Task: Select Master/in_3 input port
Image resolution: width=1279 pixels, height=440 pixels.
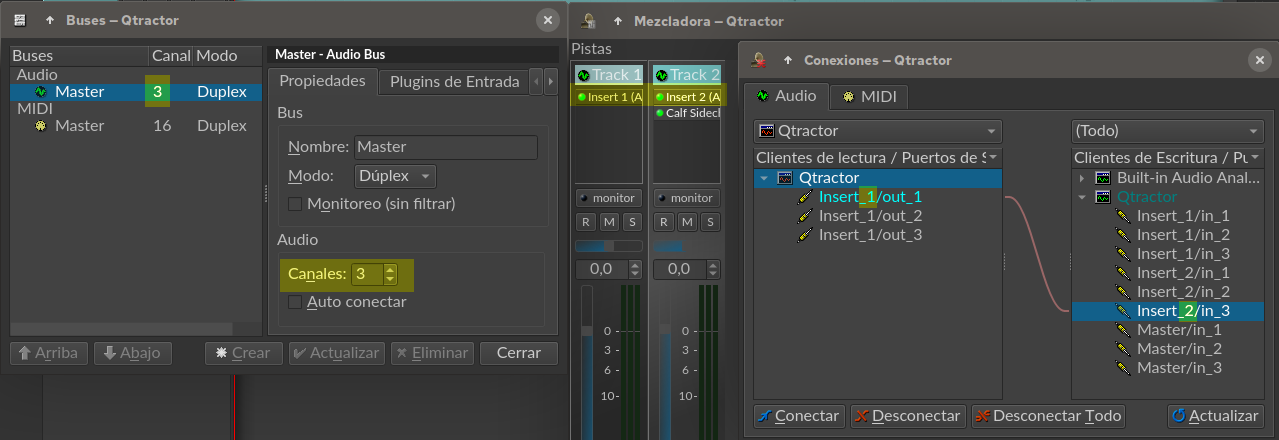Action: tap(1179, 368)
